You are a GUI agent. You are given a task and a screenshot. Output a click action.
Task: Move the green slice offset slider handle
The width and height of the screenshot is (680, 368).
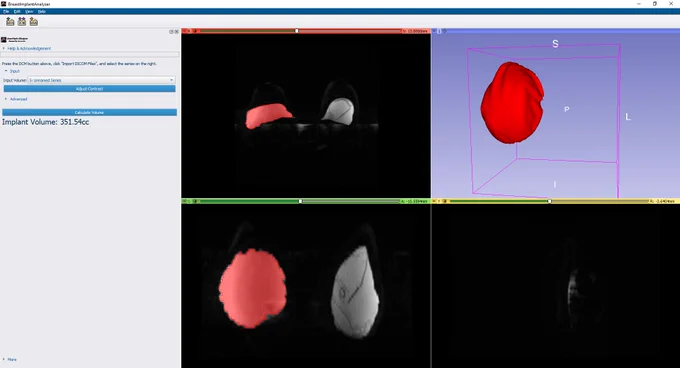[301, 201]
